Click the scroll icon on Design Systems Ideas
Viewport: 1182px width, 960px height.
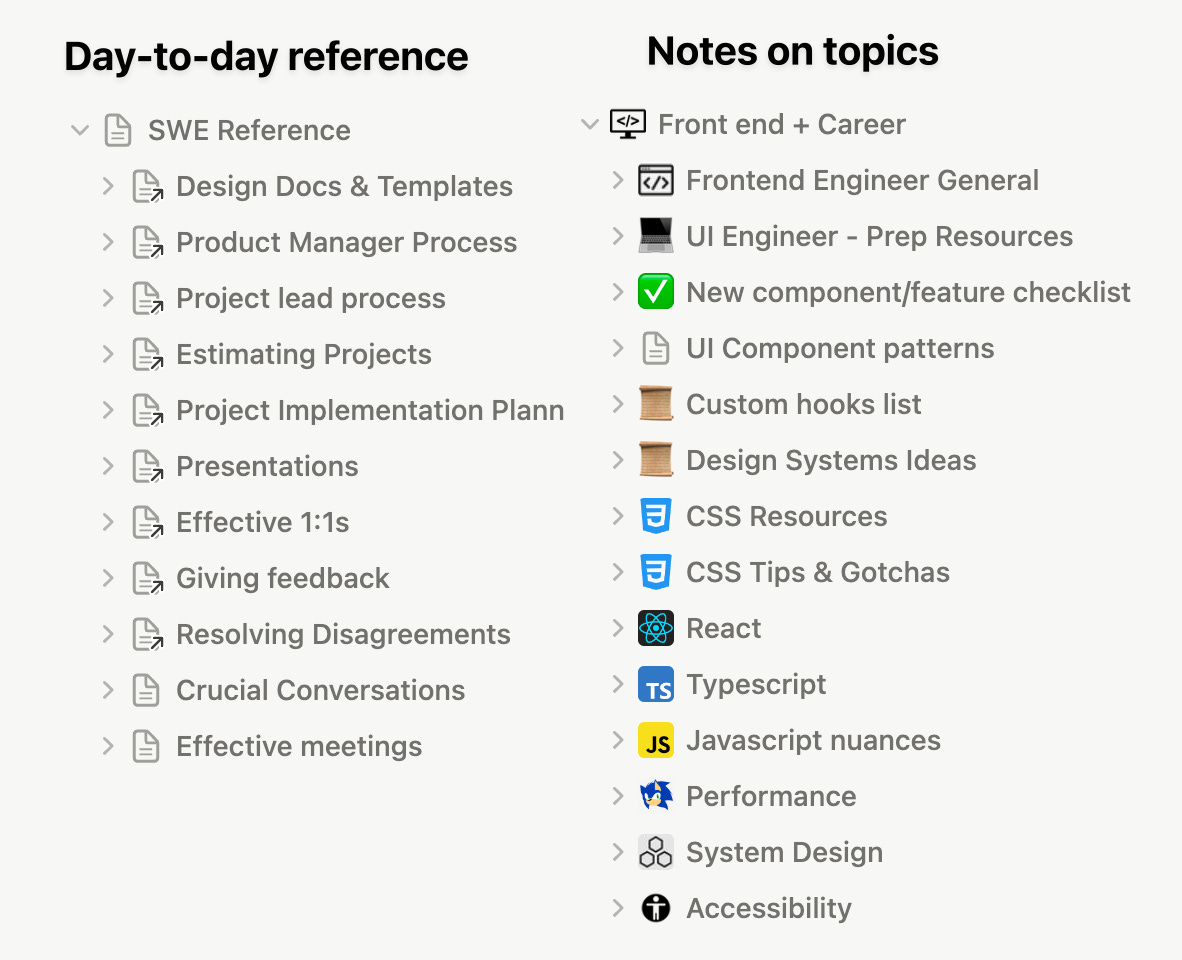pos(655,460)
